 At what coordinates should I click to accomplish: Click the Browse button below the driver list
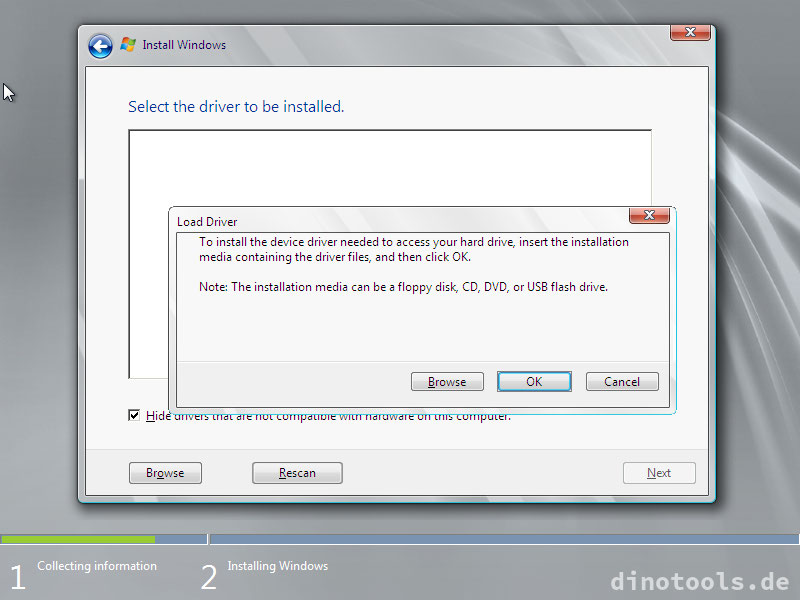[165, 473]
